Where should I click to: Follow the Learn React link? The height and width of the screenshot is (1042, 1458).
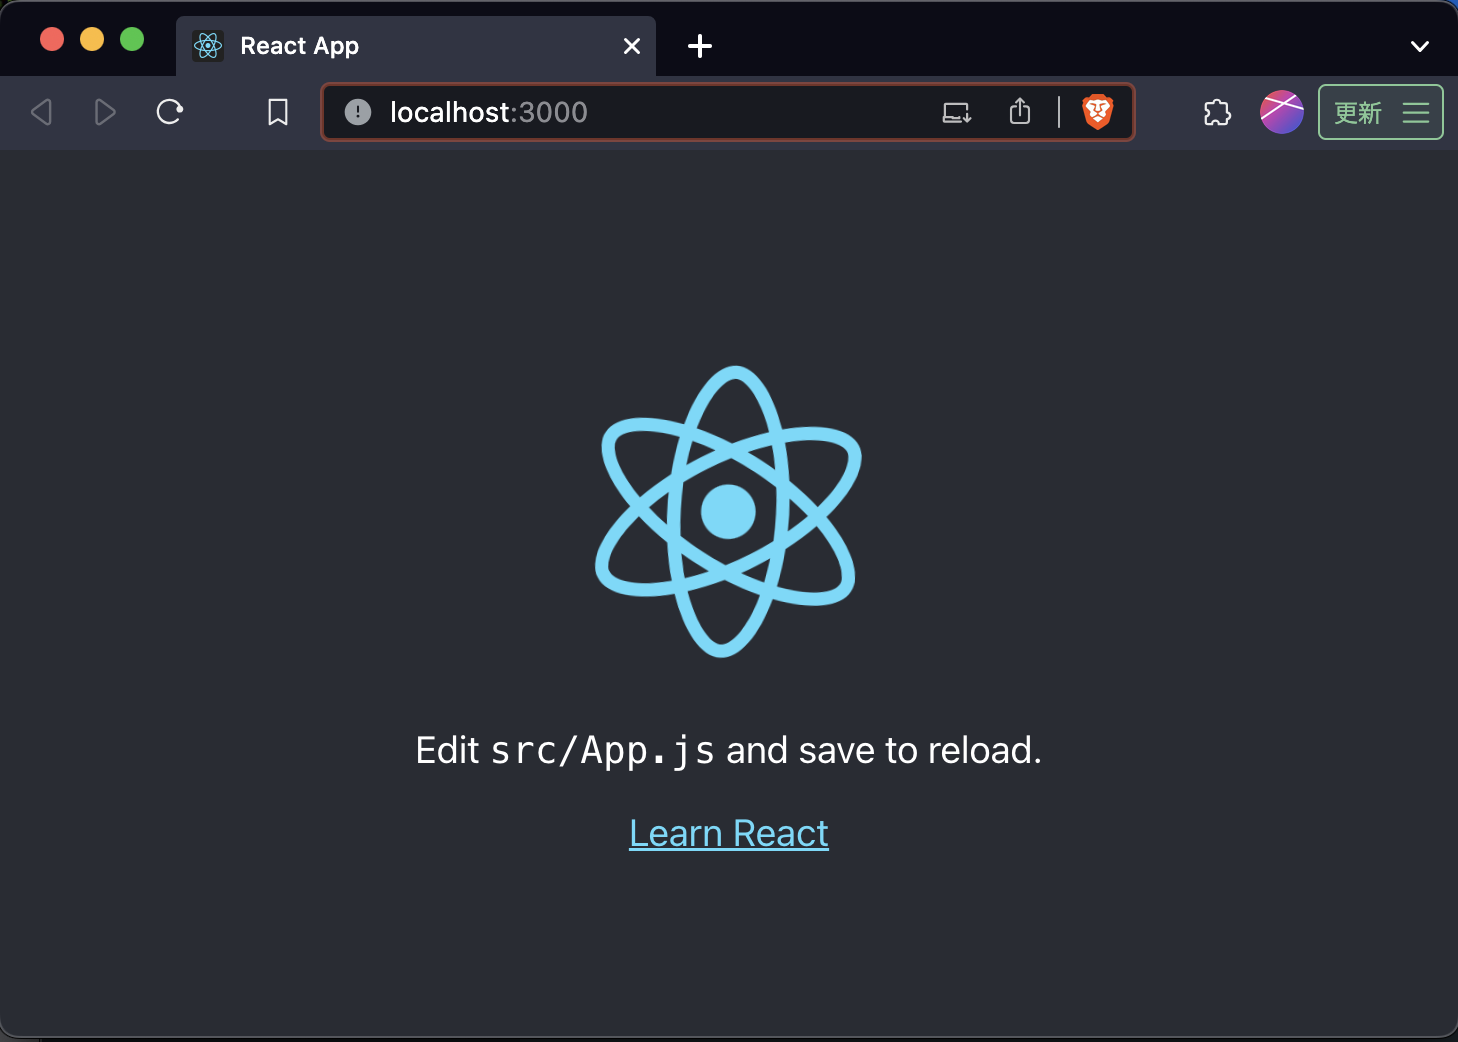tap(729, 833)
